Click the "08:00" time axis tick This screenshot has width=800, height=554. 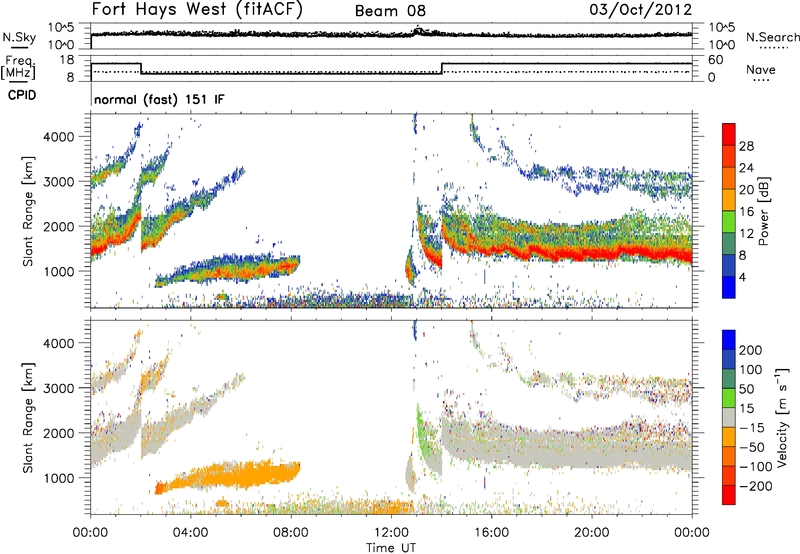[291, 533]
